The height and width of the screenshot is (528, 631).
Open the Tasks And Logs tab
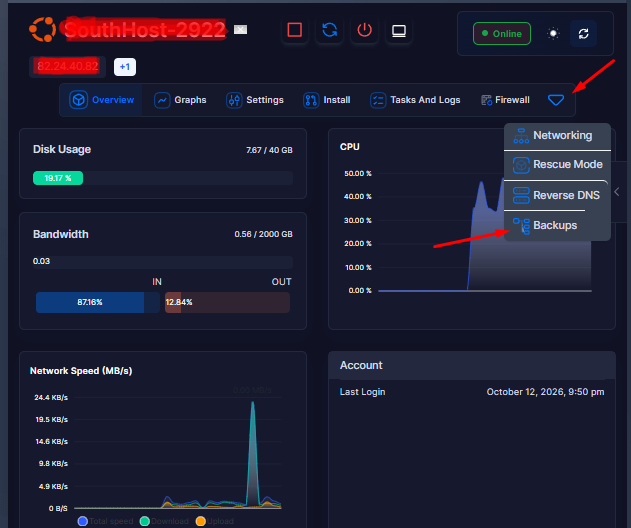tap(415, 100)
